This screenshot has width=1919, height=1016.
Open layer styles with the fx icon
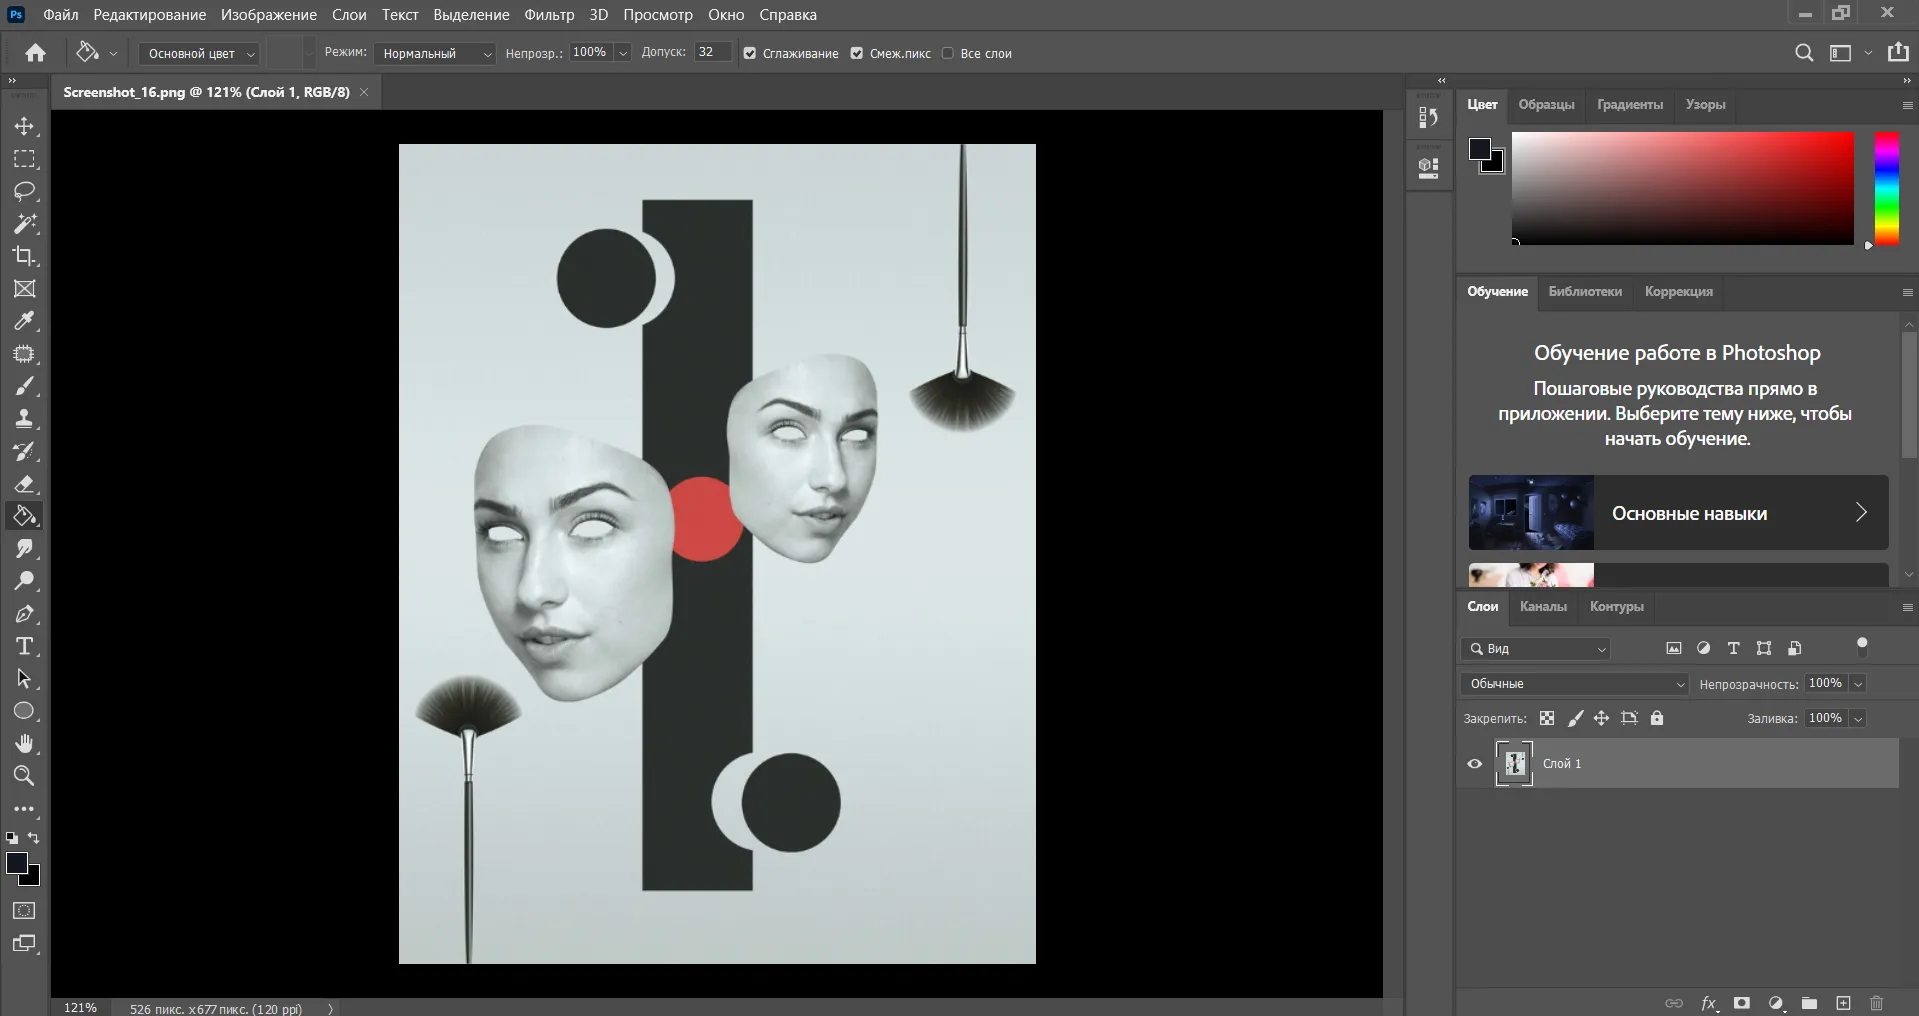coord(1709,1003)
